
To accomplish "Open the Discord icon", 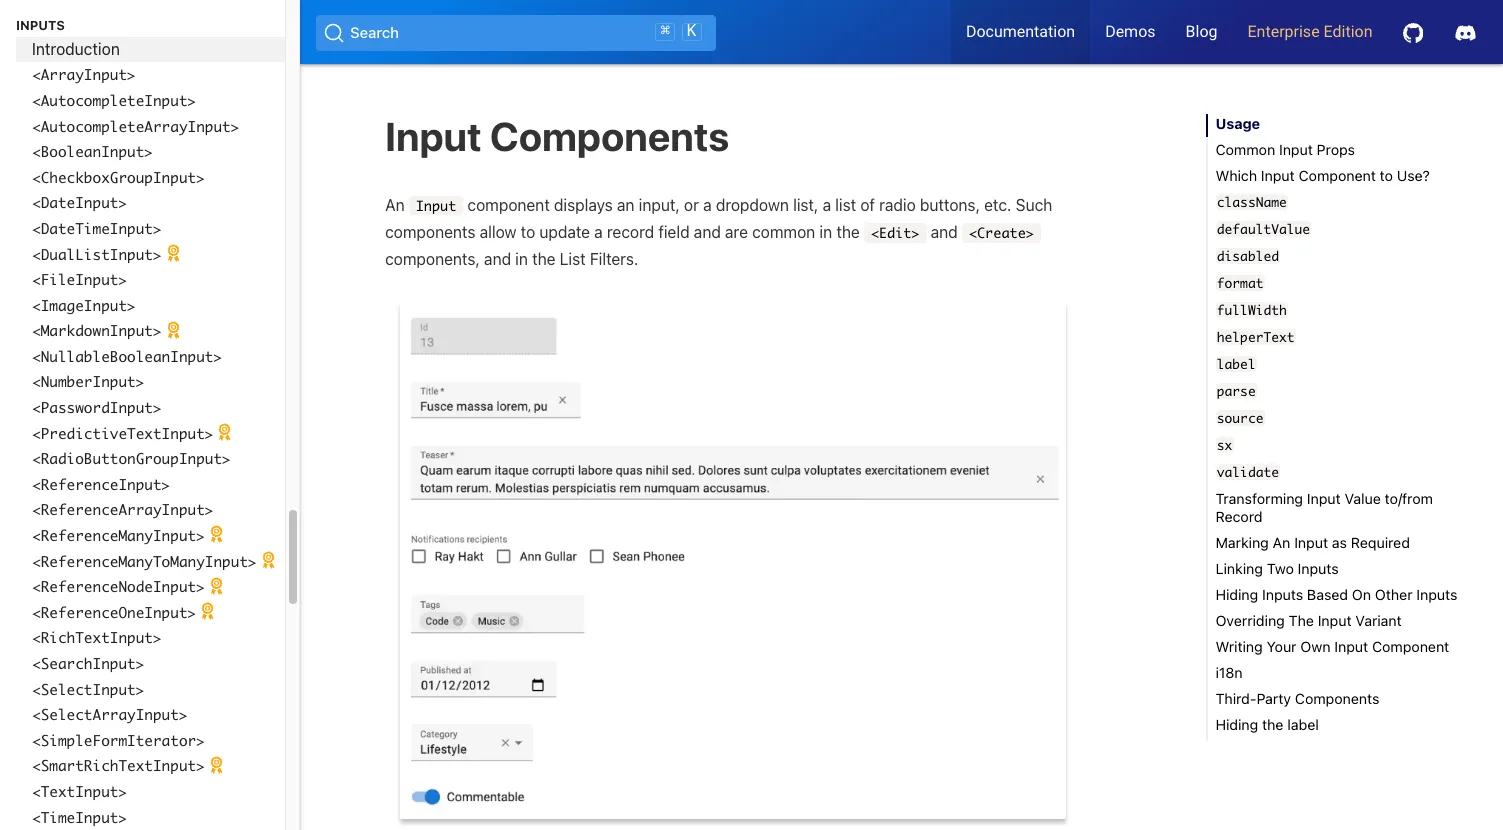I will point(1464,33).
